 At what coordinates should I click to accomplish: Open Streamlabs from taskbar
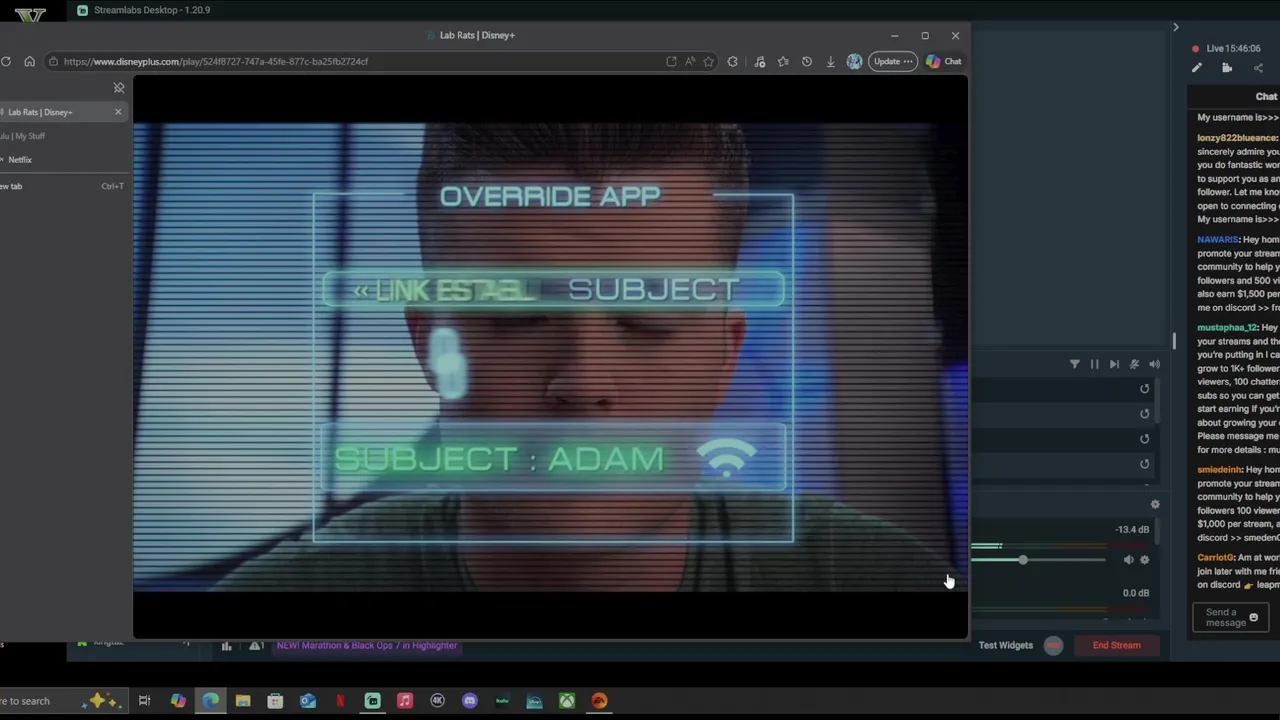click(x=372, y=701)
